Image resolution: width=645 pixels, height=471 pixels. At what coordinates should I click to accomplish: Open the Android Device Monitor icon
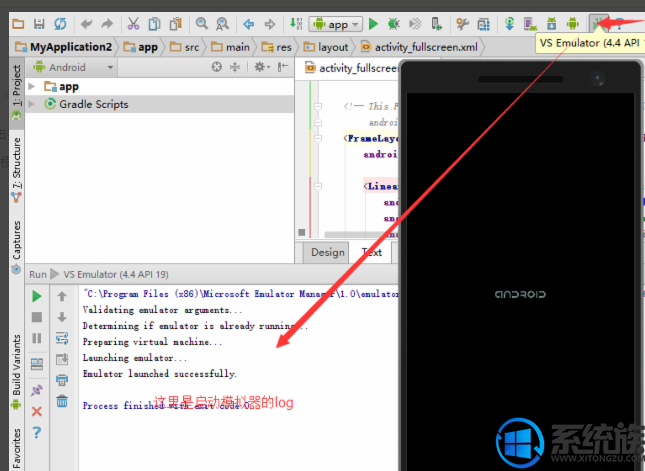(x=573, y=23)
